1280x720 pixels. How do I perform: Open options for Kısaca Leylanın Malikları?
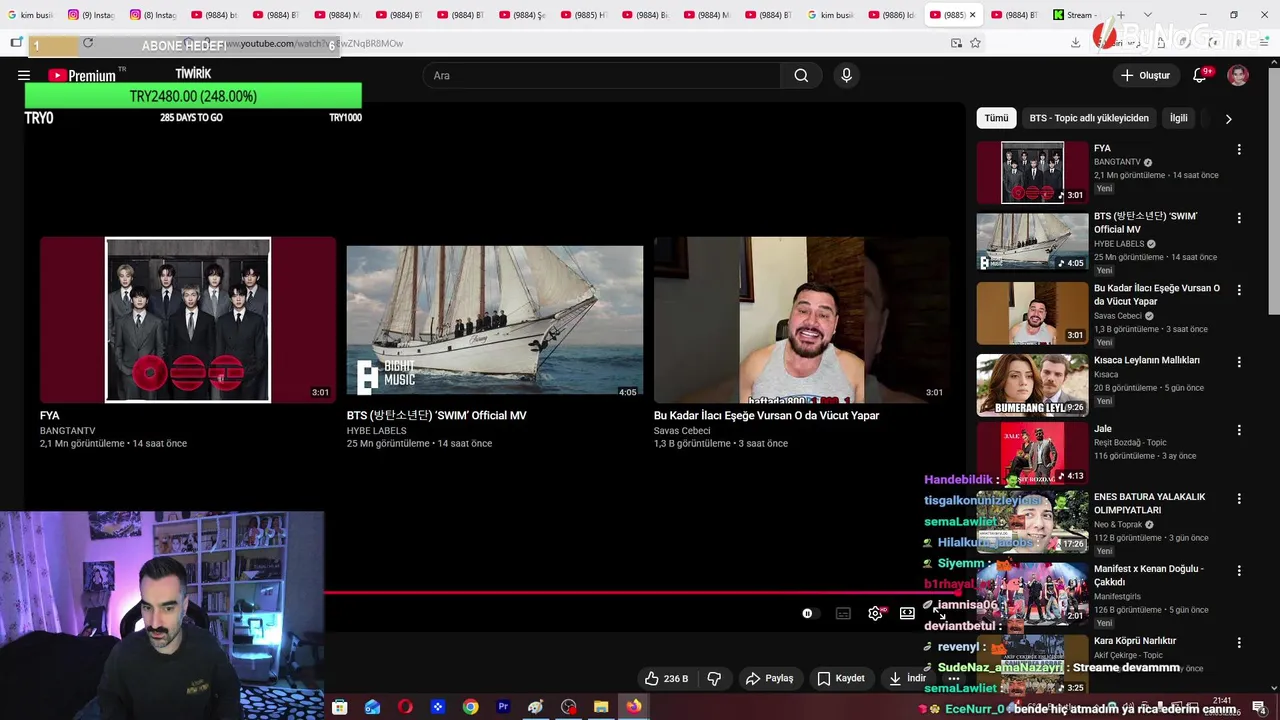click(1239, 361)
